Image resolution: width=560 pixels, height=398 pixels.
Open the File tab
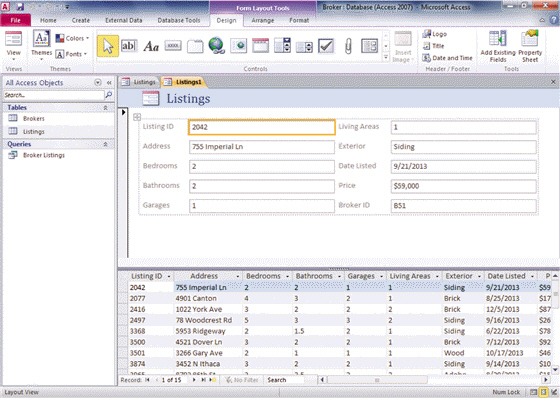pyautogui.click(x=16, y=20)
